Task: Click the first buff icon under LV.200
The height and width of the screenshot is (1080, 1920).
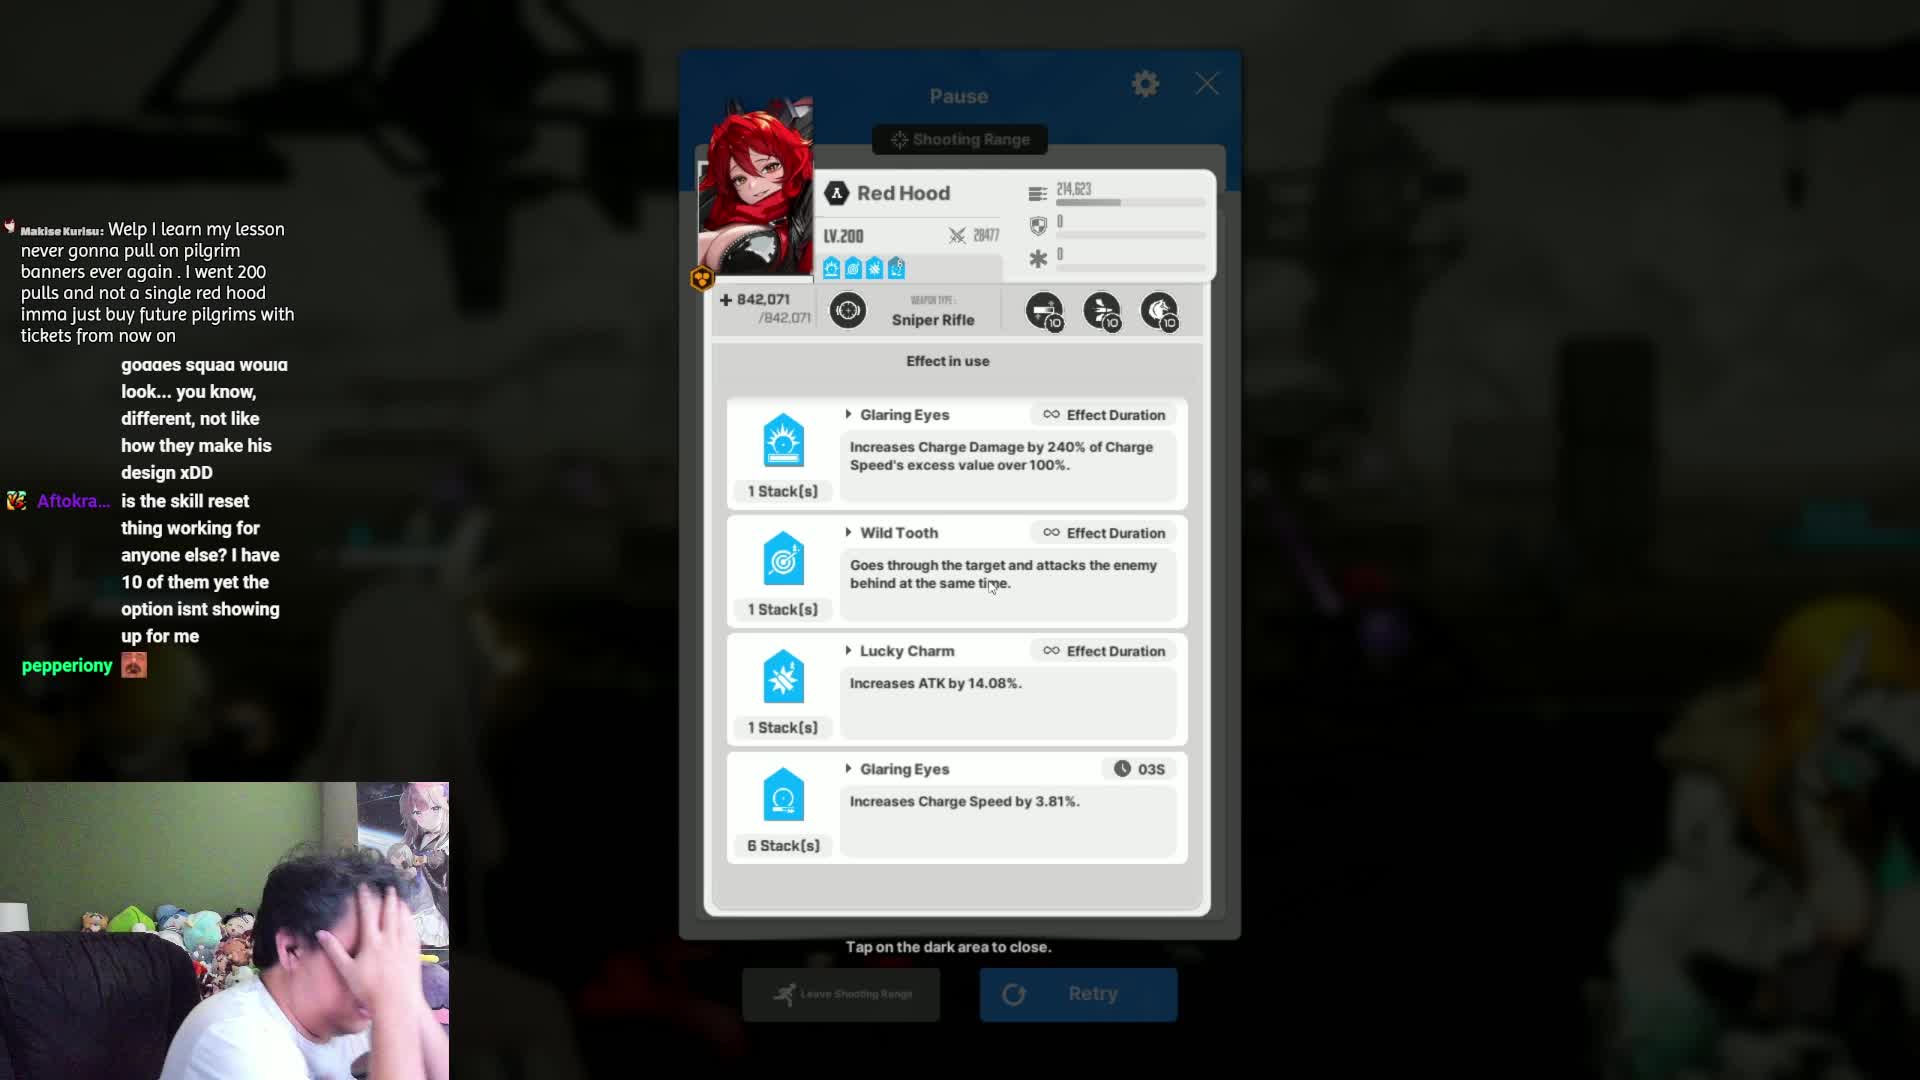Action: click(x=832, y=268)
